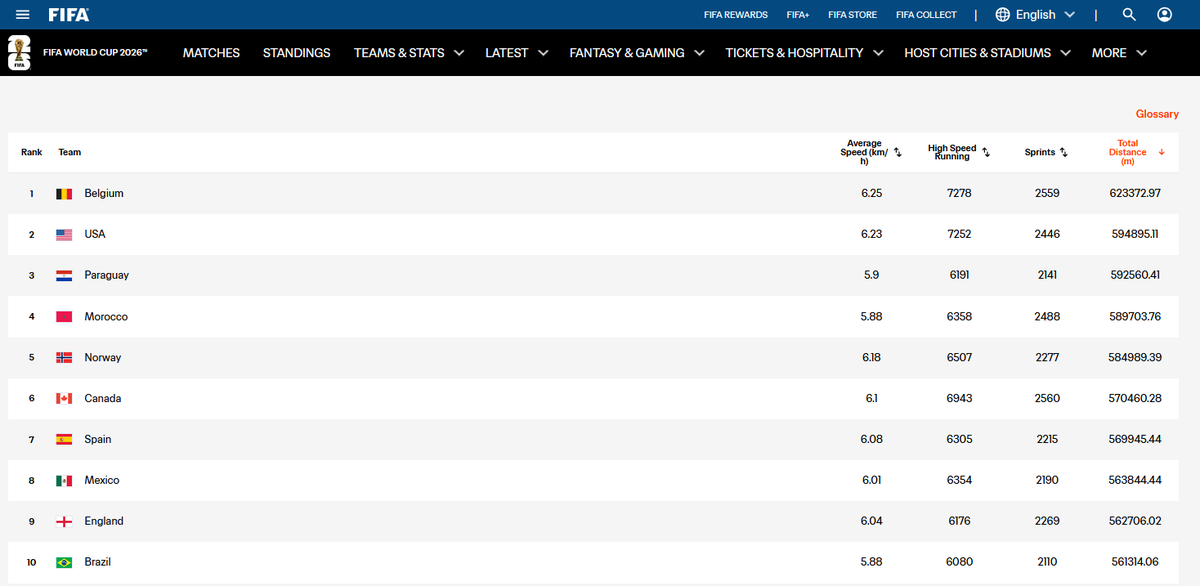
Task: Click the Spain flag icon
Action: (x=64, y=439)
